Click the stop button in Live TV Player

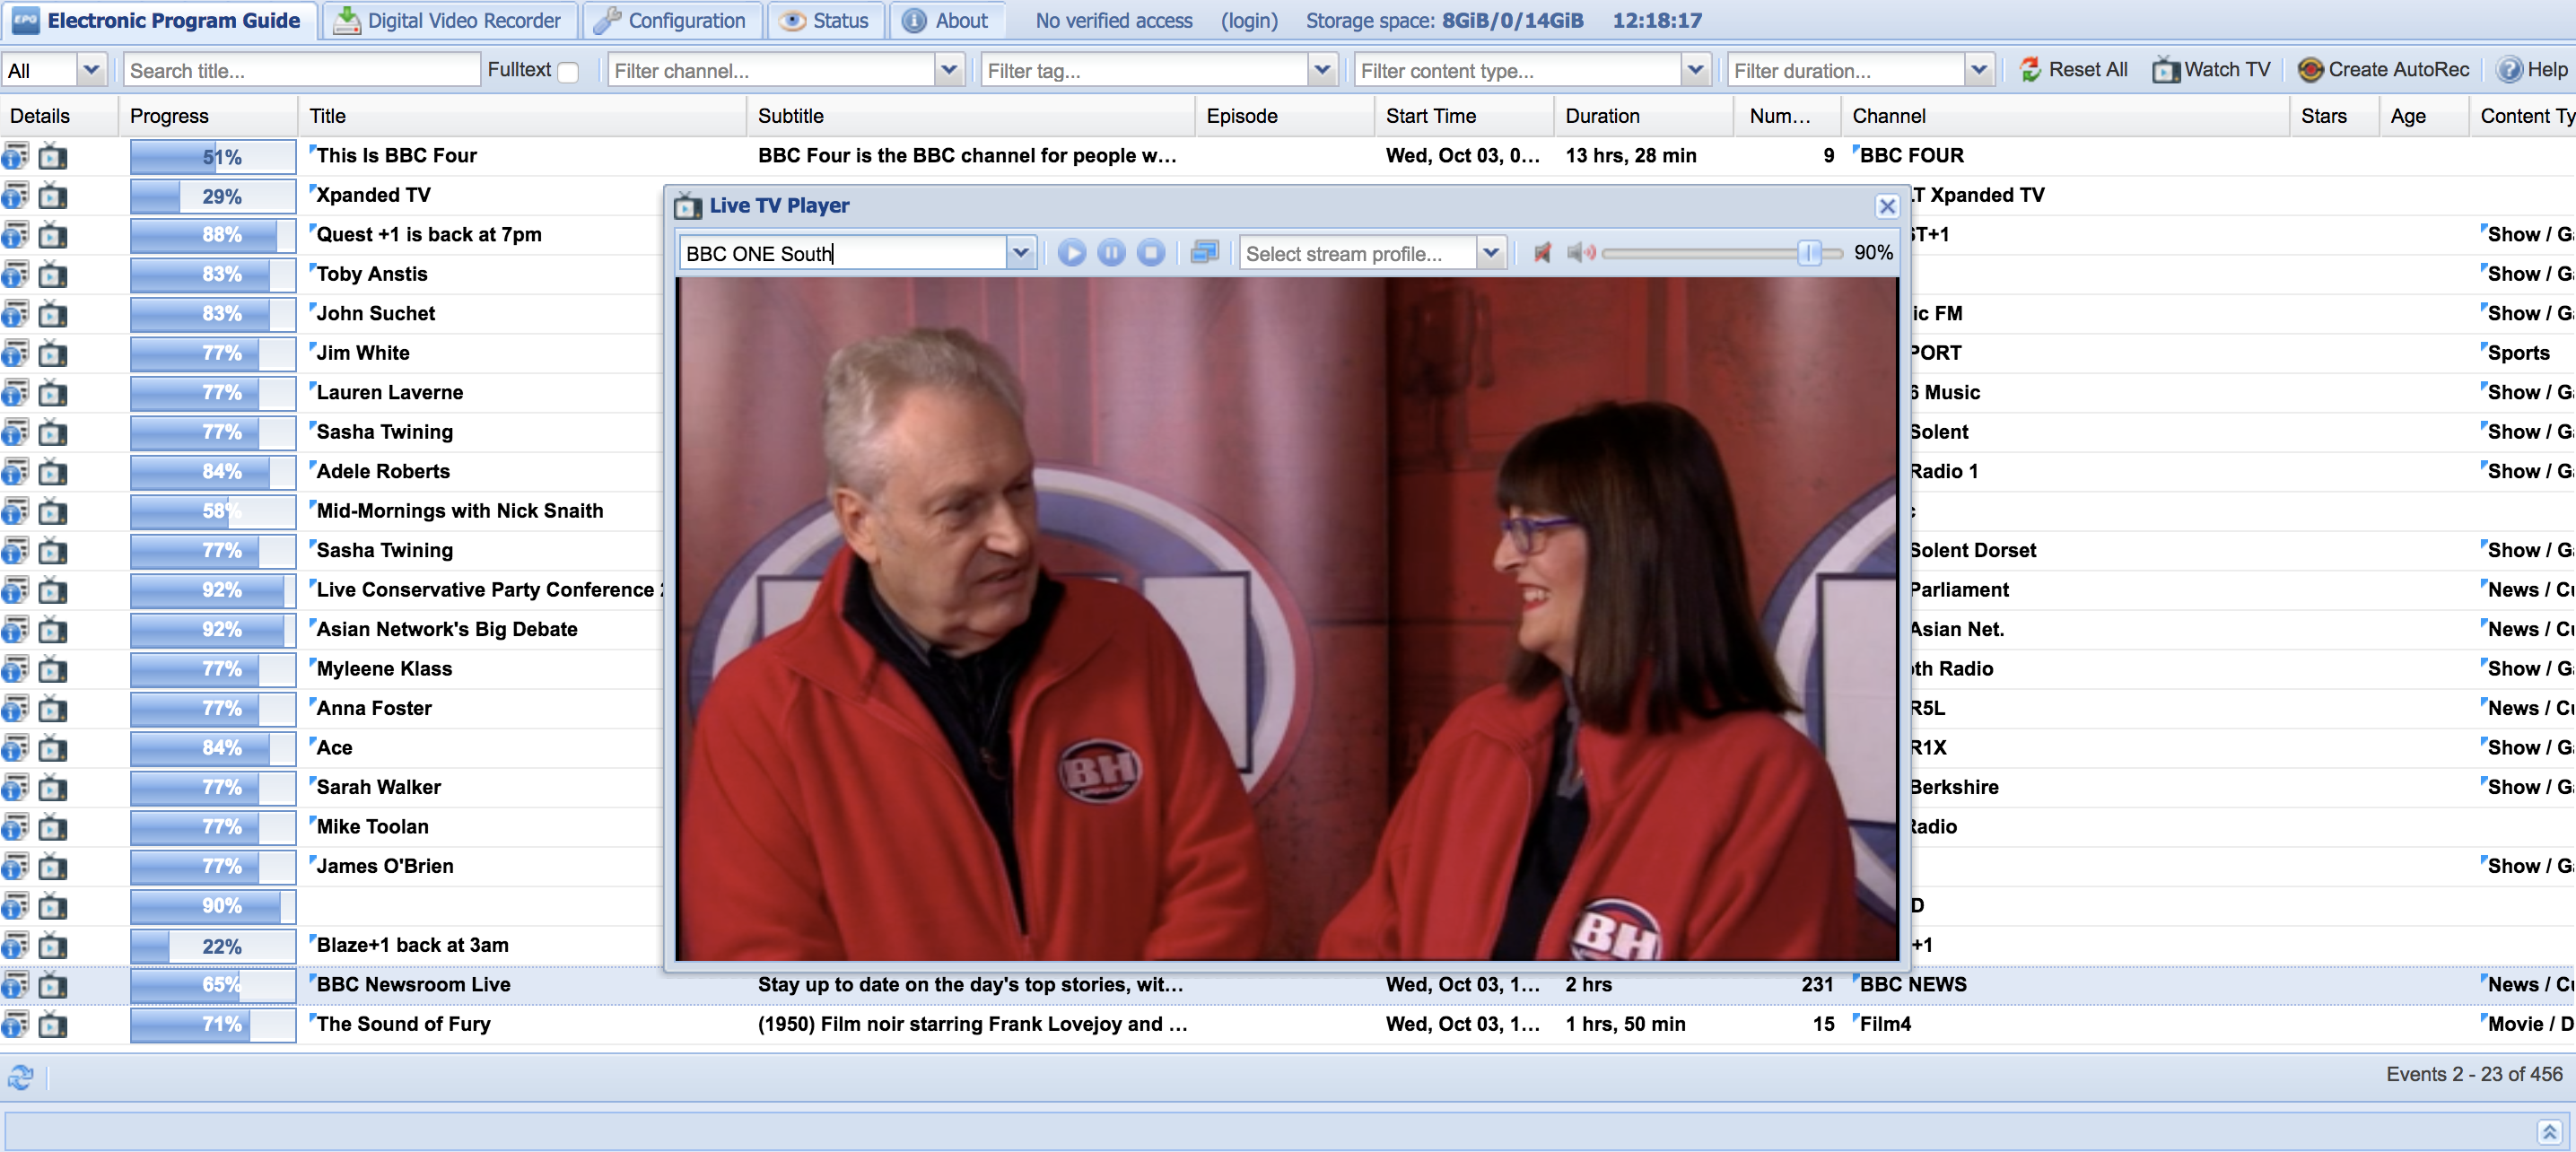pyautogui.click(x=1148, y=253)
